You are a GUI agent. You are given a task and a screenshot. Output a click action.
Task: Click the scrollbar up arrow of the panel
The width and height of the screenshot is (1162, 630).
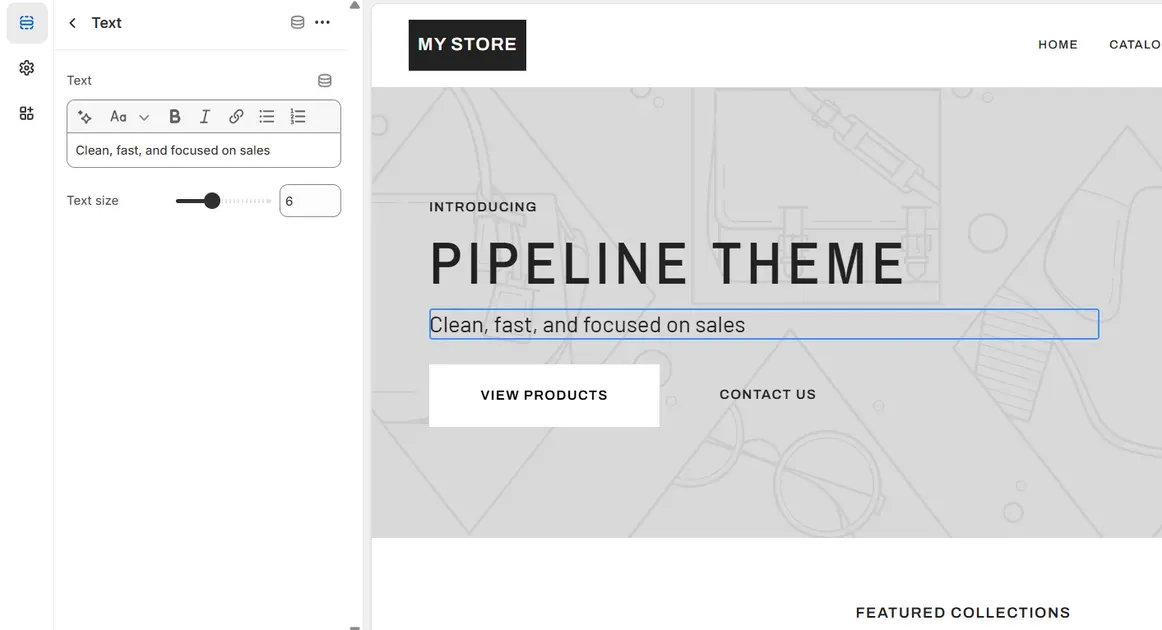pos(355,5)
